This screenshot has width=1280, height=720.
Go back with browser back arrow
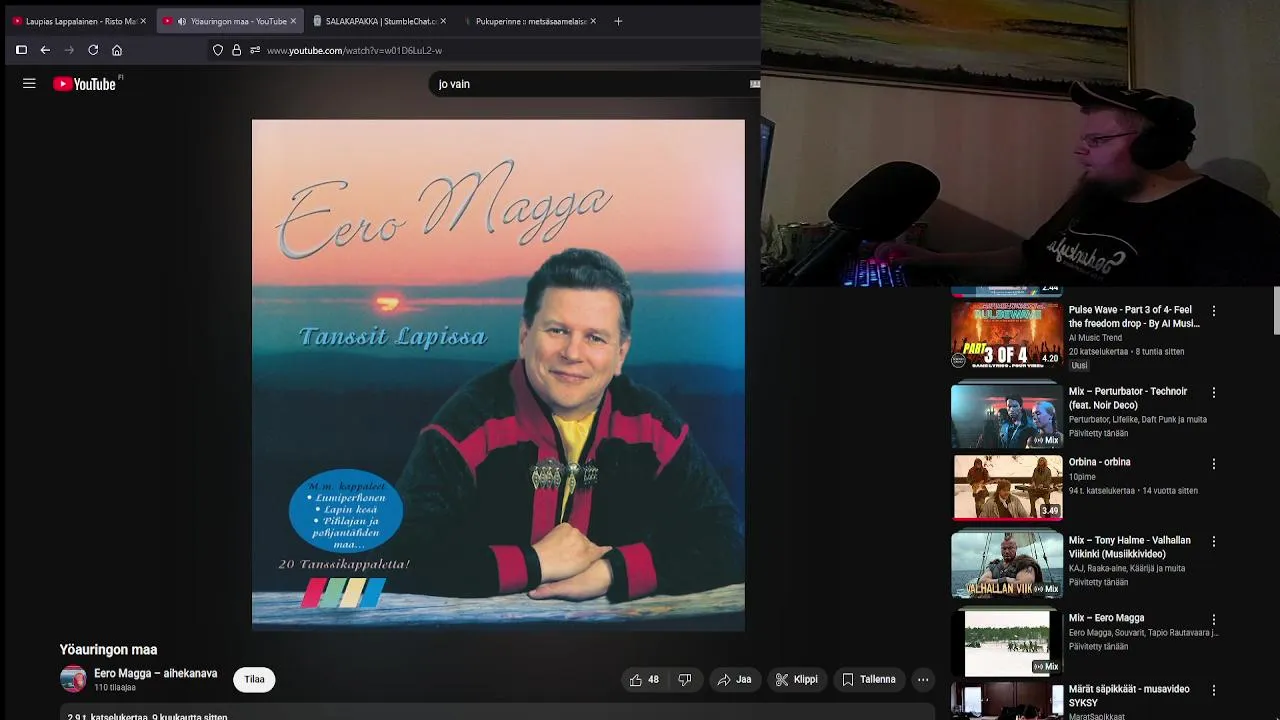coord(45,50)
